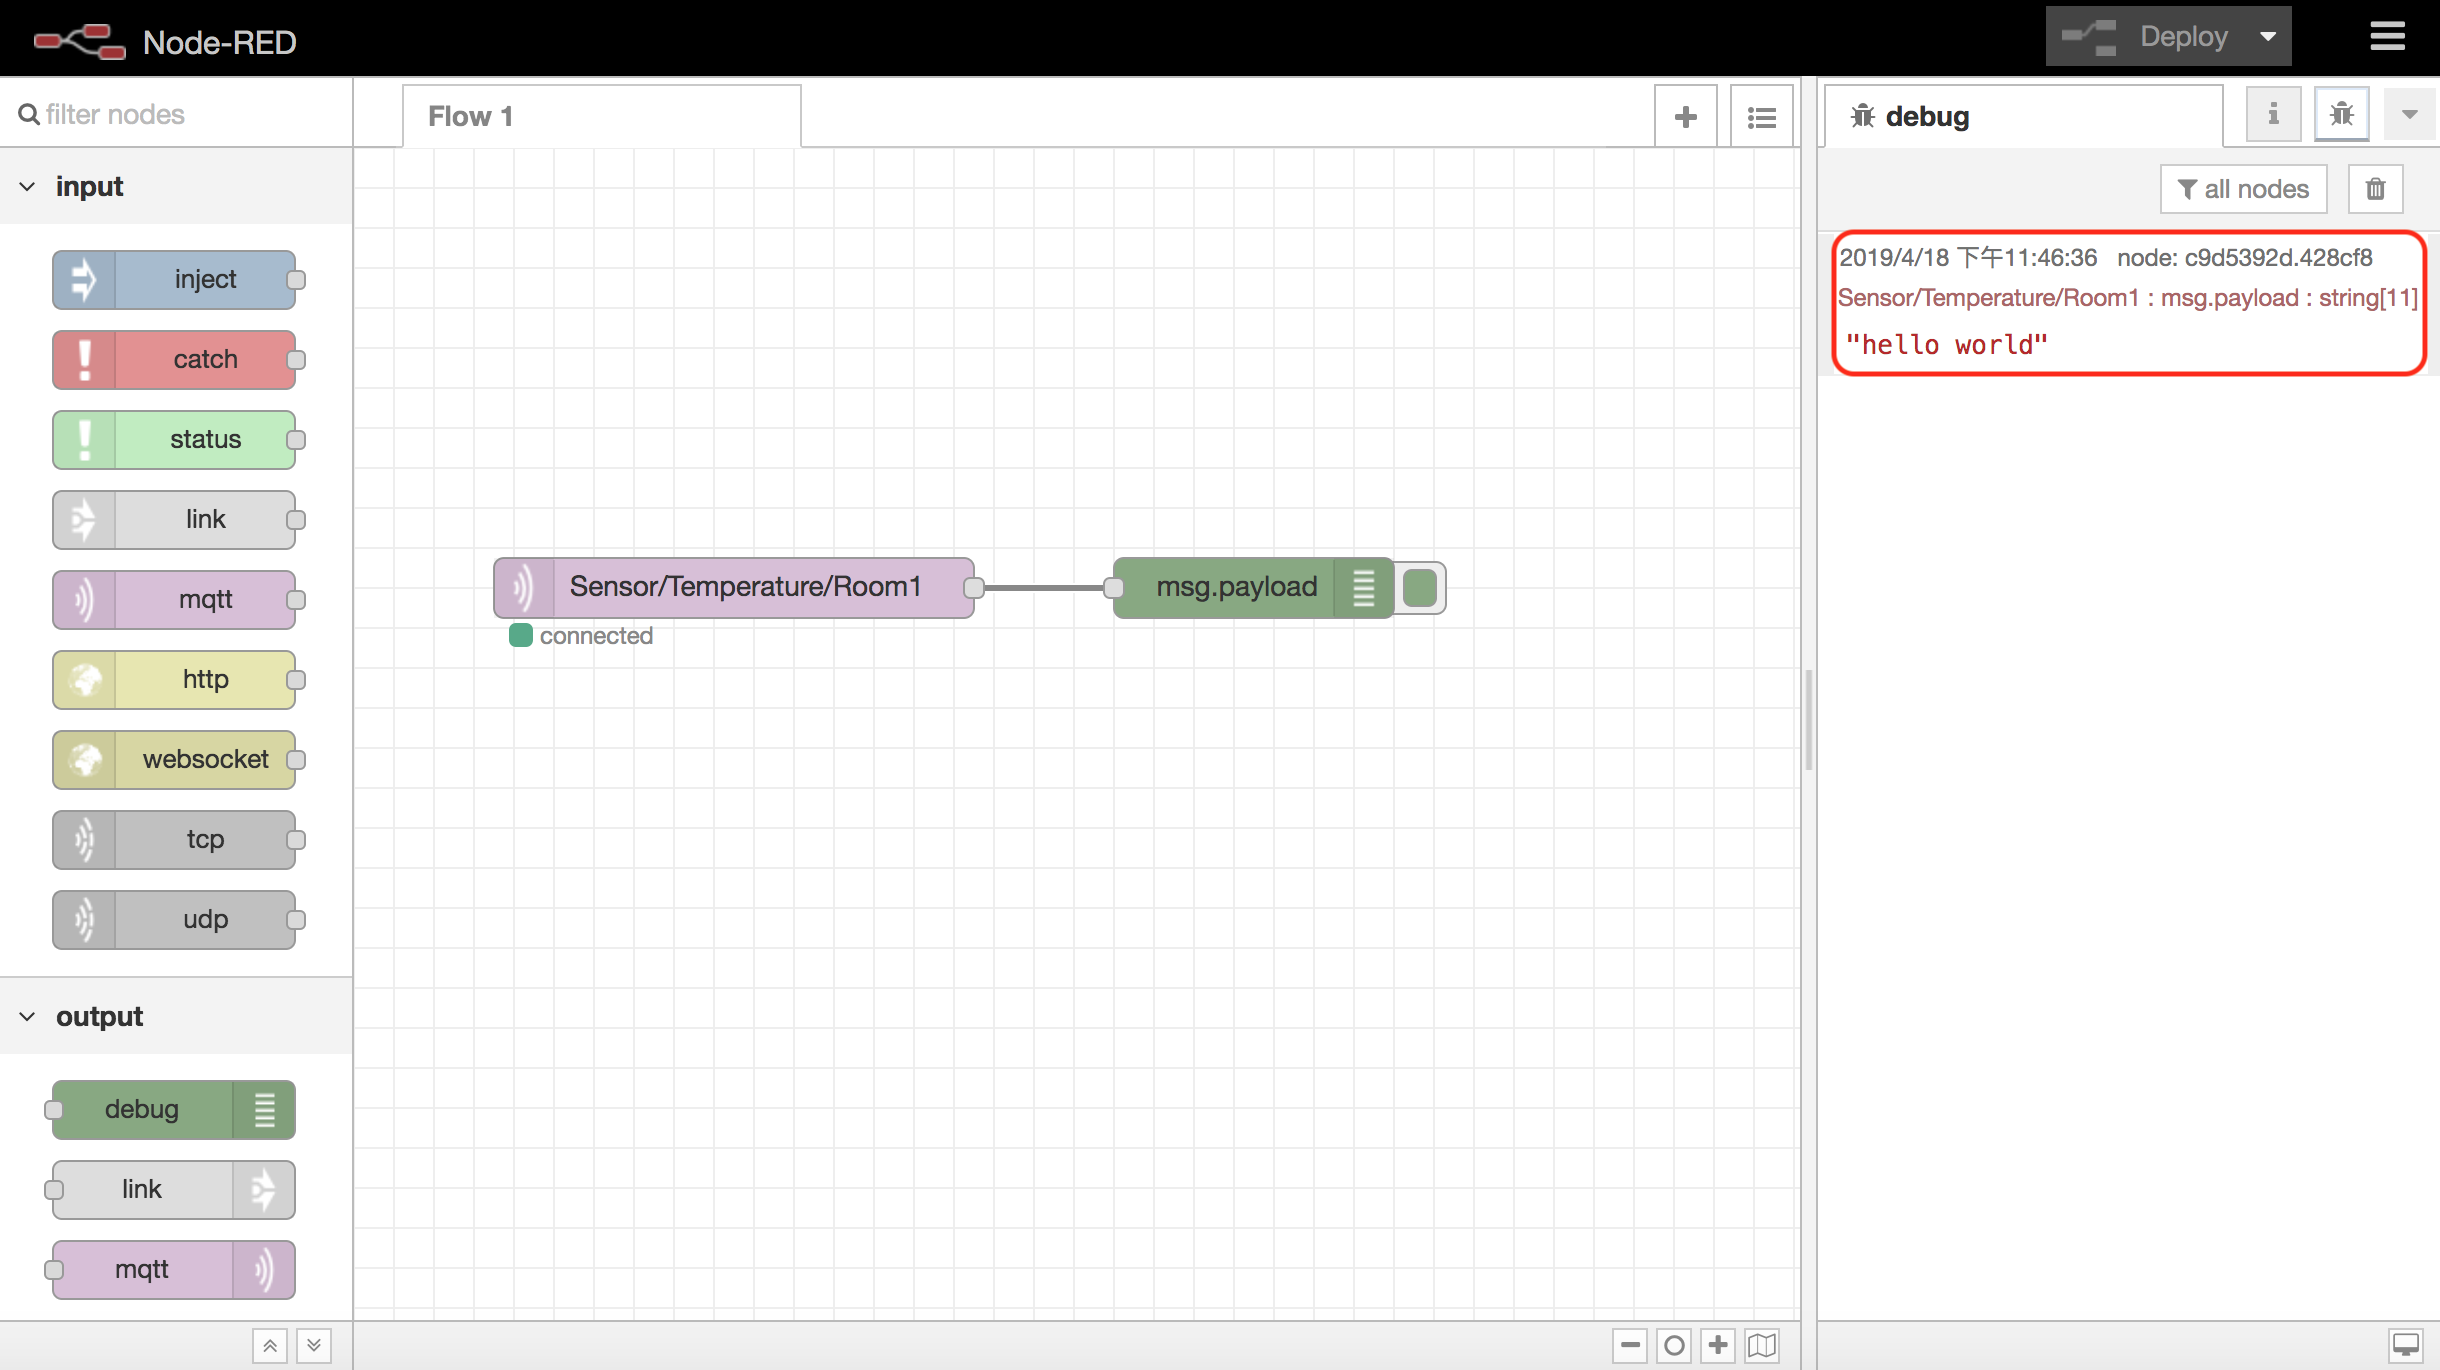Open the list of flows
The image size is (2440, 1370).
click(1762, 117)
